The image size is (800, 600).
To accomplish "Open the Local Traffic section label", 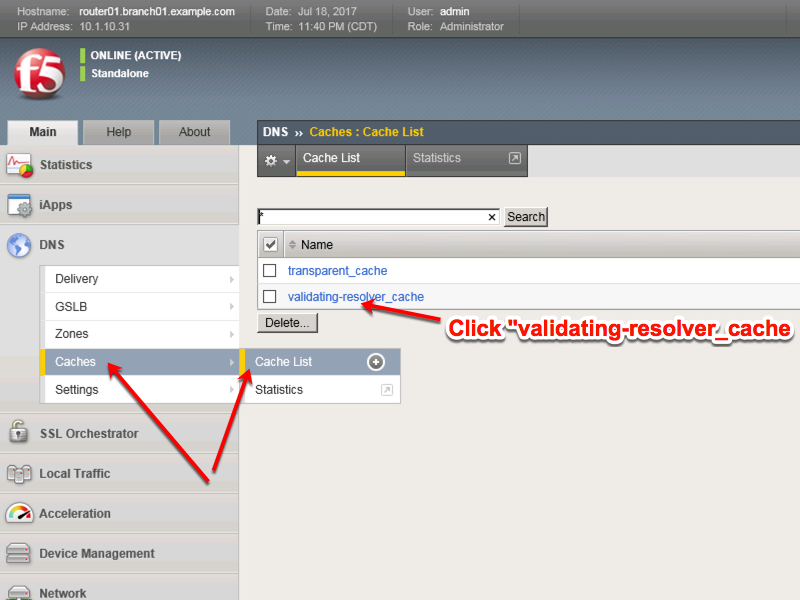I will click(x=75, y=473).
